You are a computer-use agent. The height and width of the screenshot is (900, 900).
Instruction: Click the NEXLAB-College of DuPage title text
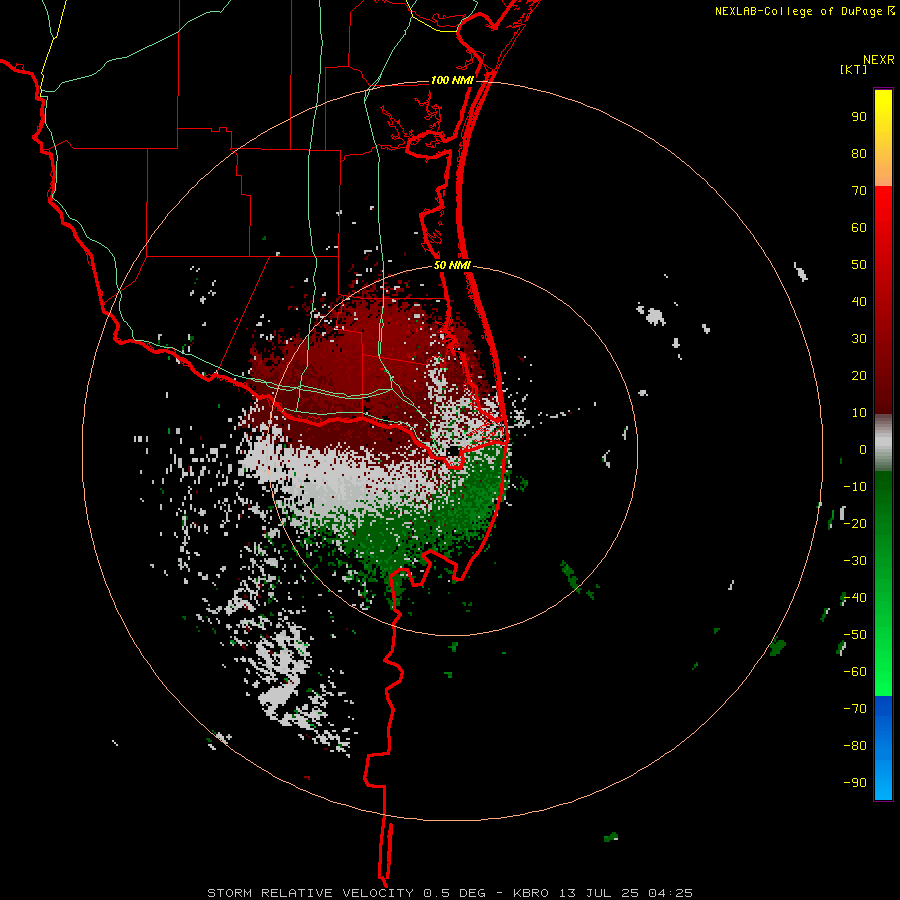tap(798, 11)
